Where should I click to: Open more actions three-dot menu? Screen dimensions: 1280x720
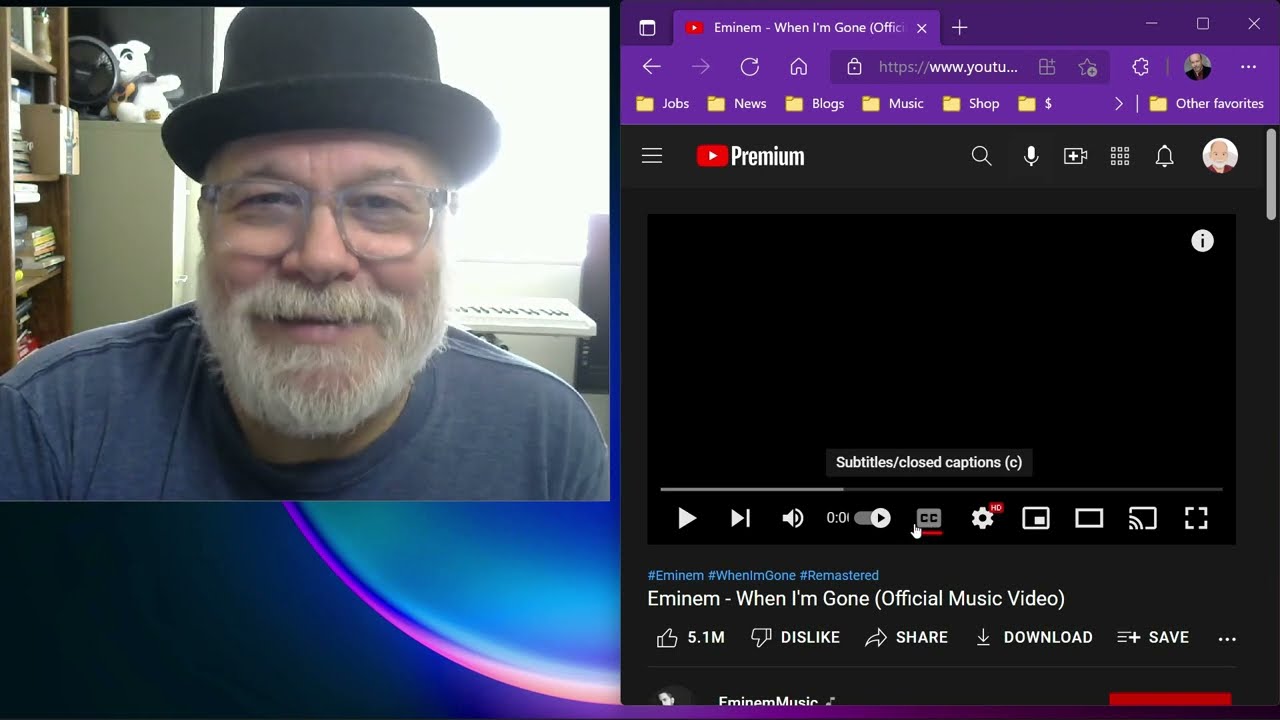coord(1227,638)
